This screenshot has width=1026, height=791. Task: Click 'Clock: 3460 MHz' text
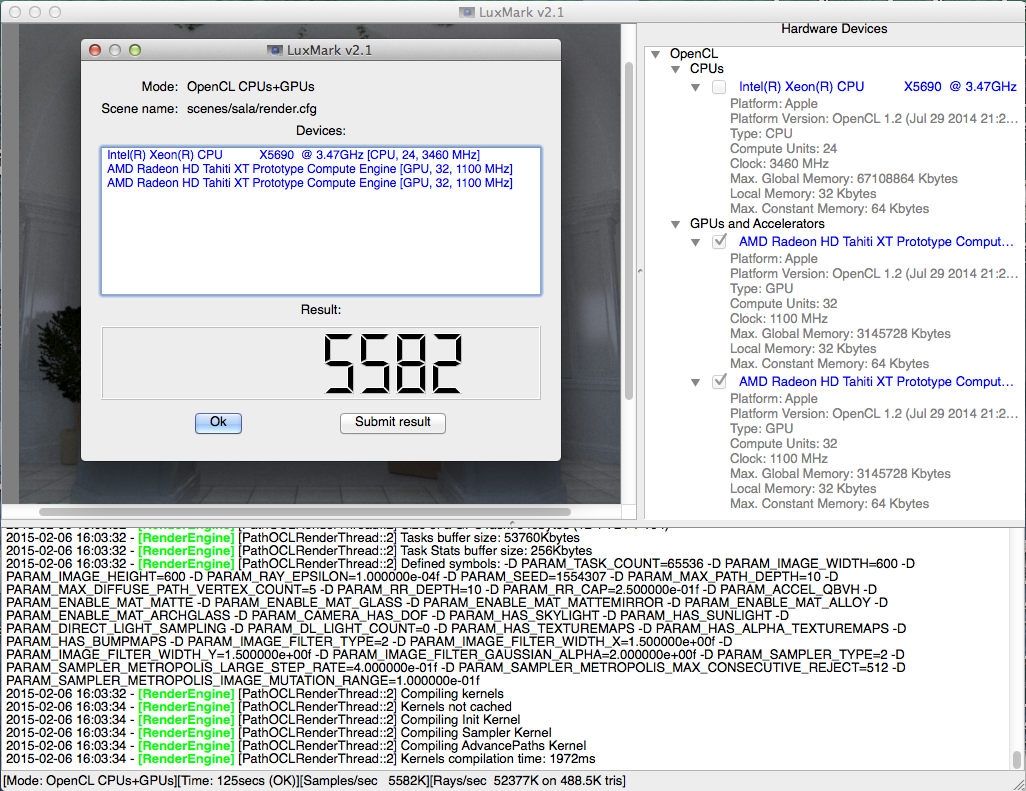tap(779, 164)
